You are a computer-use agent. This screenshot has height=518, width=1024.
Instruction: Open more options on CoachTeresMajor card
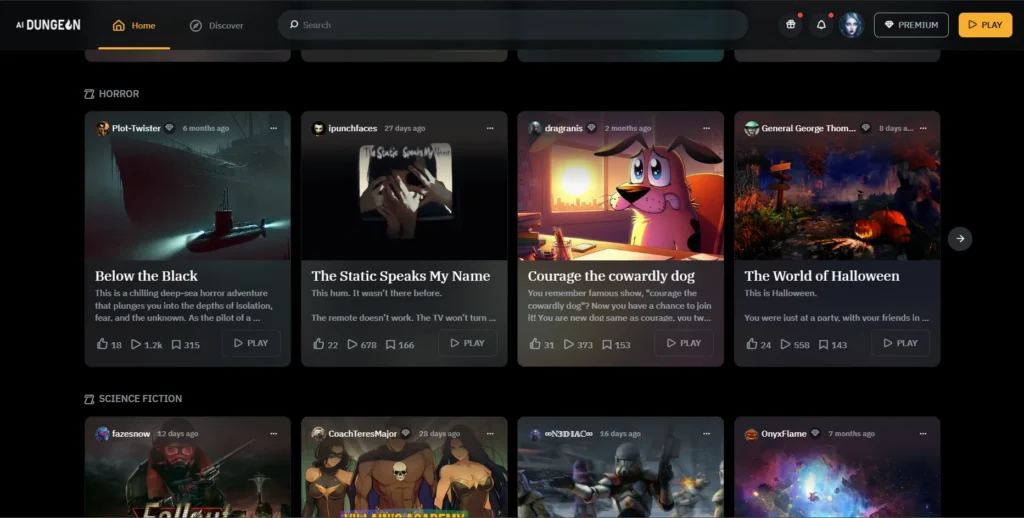[490, 433]
